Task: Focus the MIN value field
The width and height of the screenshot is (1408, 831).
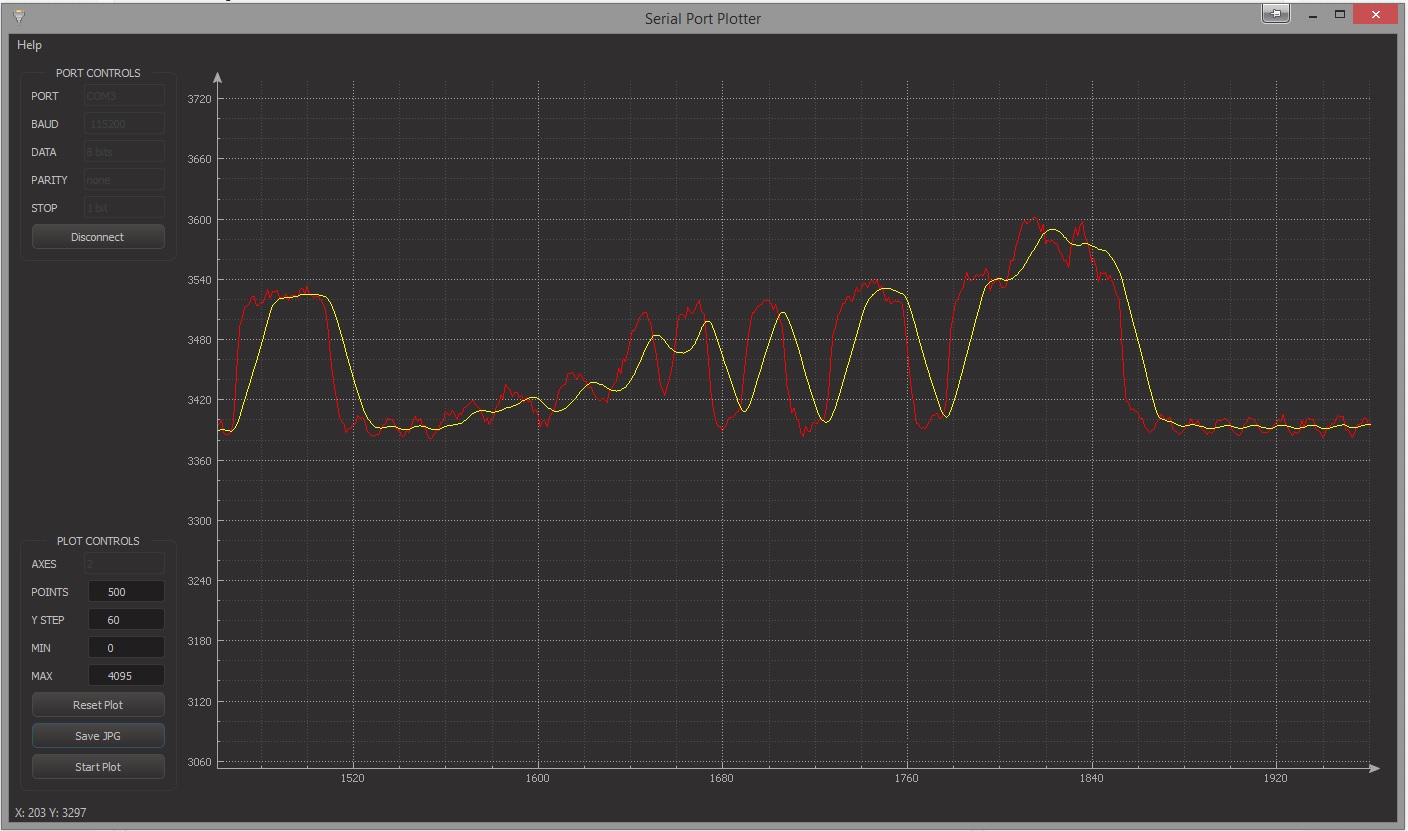Action: click(126, 648)
